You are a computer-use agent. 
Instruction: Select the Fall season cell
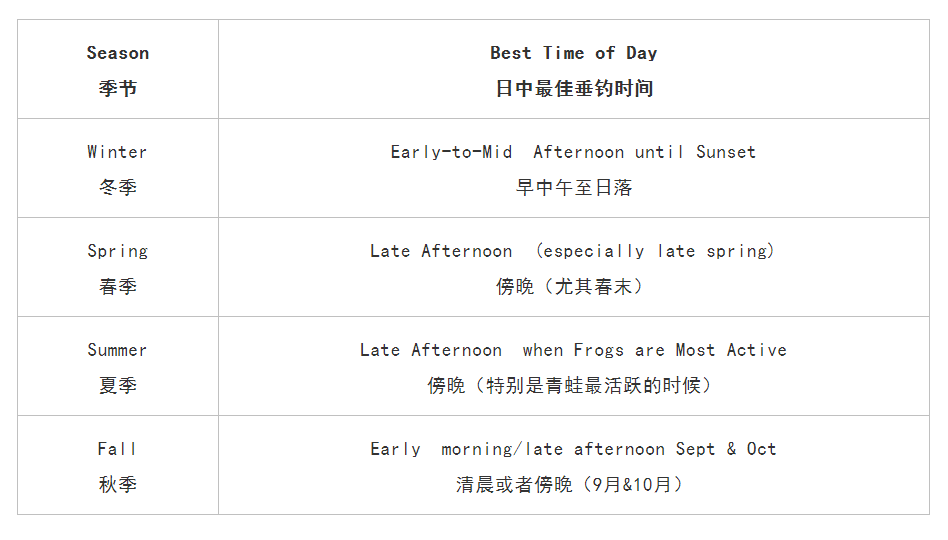(118, 466)
